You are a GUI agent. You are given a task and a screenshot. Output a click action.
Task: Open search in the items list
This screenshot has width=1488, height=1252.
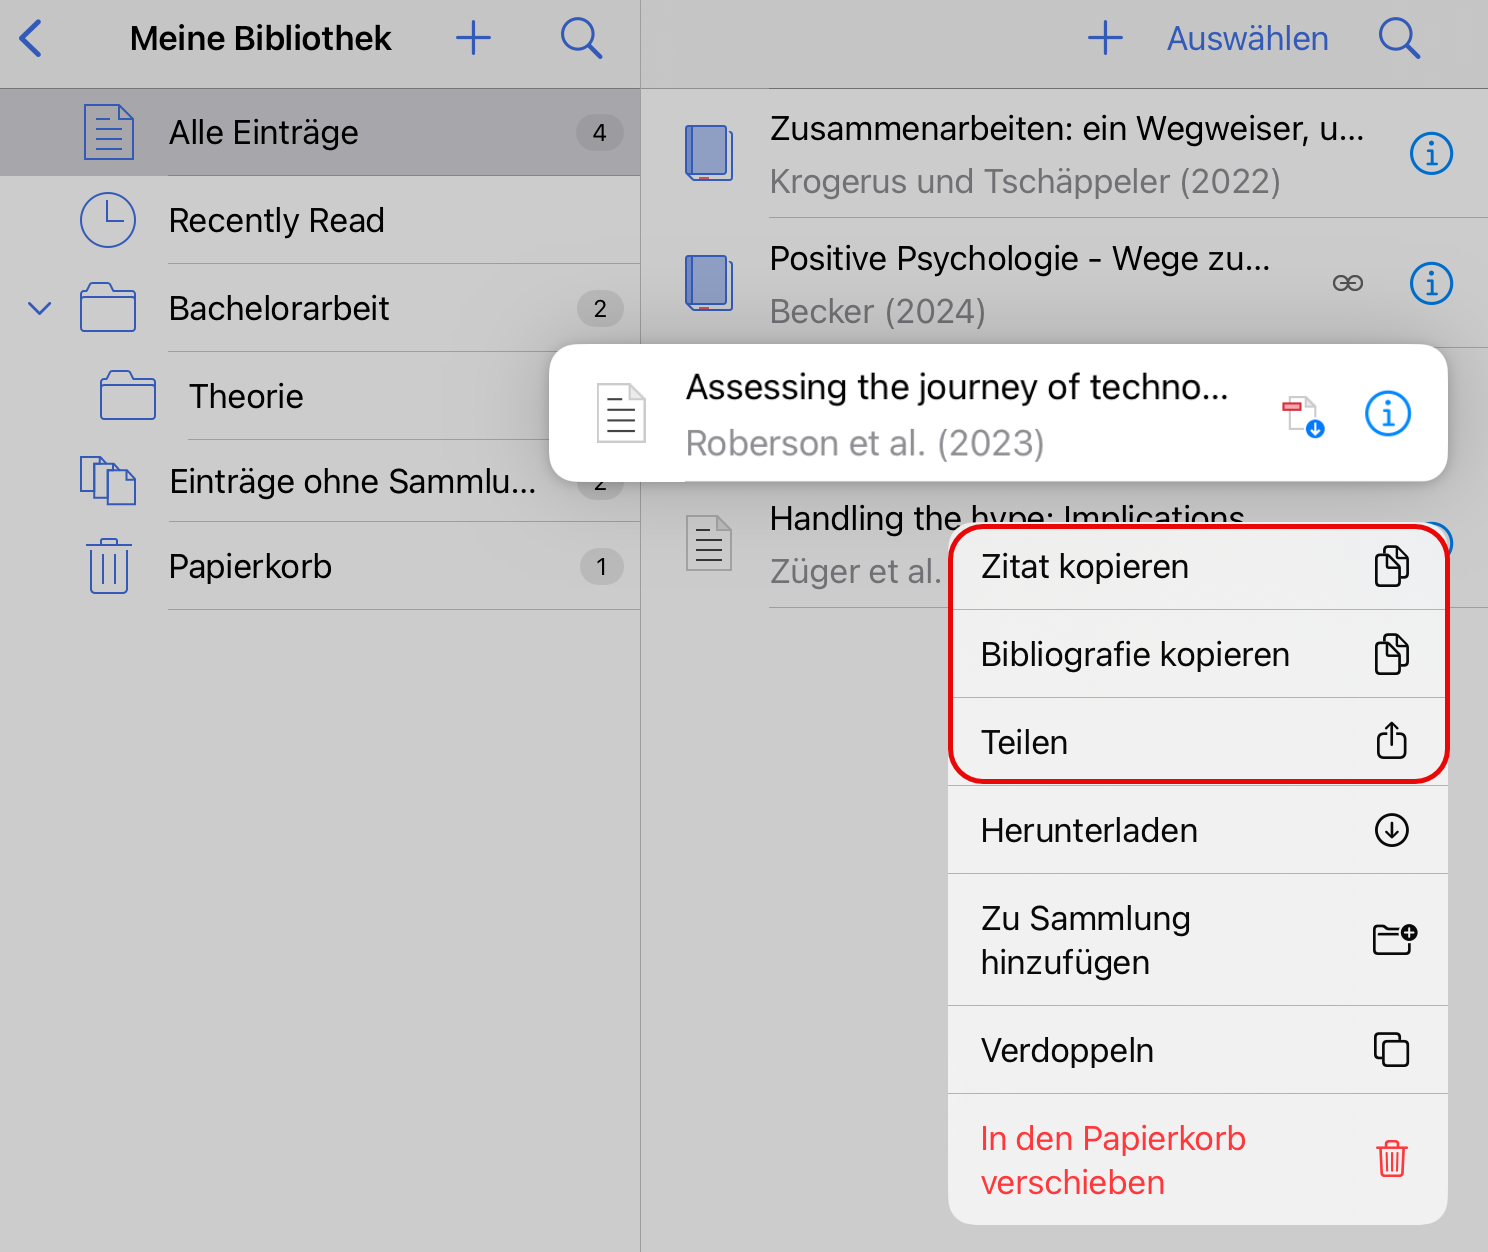(1399, 39)
